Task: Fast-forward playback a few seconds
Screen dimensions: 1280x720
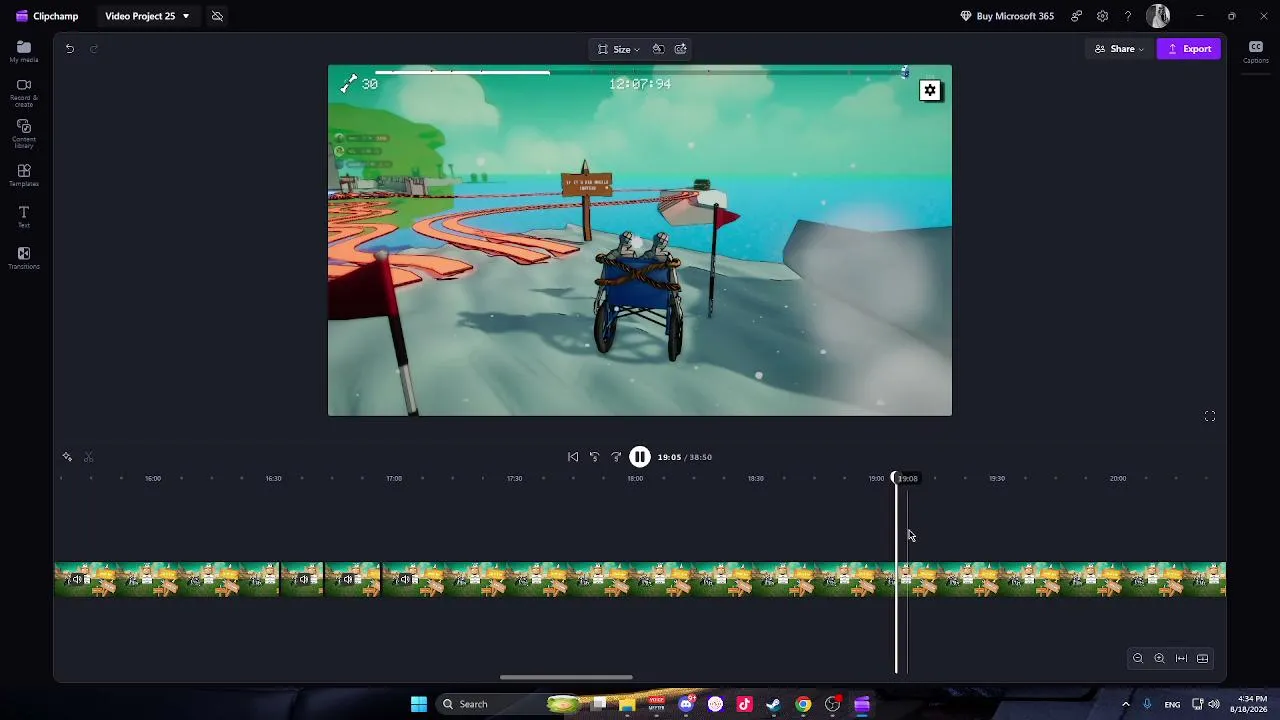Action: 616,457
